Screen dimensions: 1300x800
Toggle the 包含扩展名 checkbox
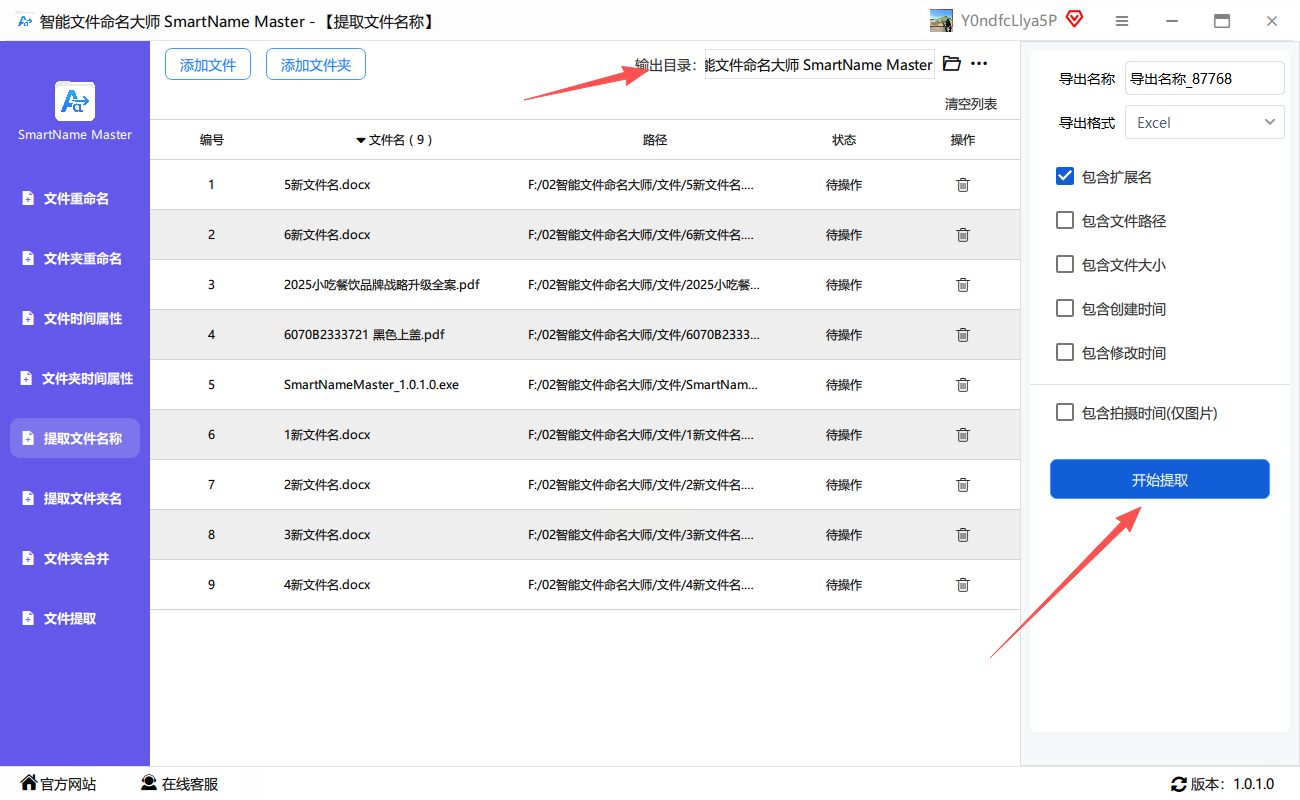click(1065, 177)
